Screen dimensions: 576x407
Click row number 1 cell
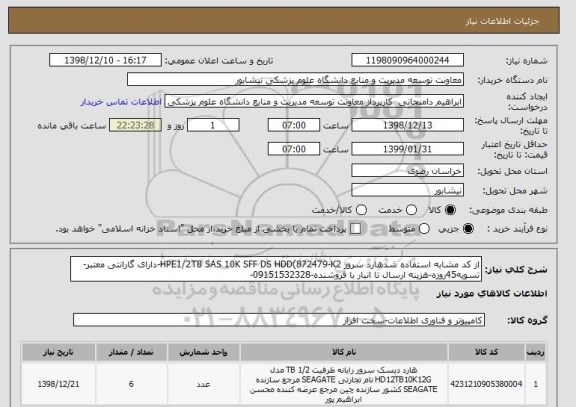(536, 384)
